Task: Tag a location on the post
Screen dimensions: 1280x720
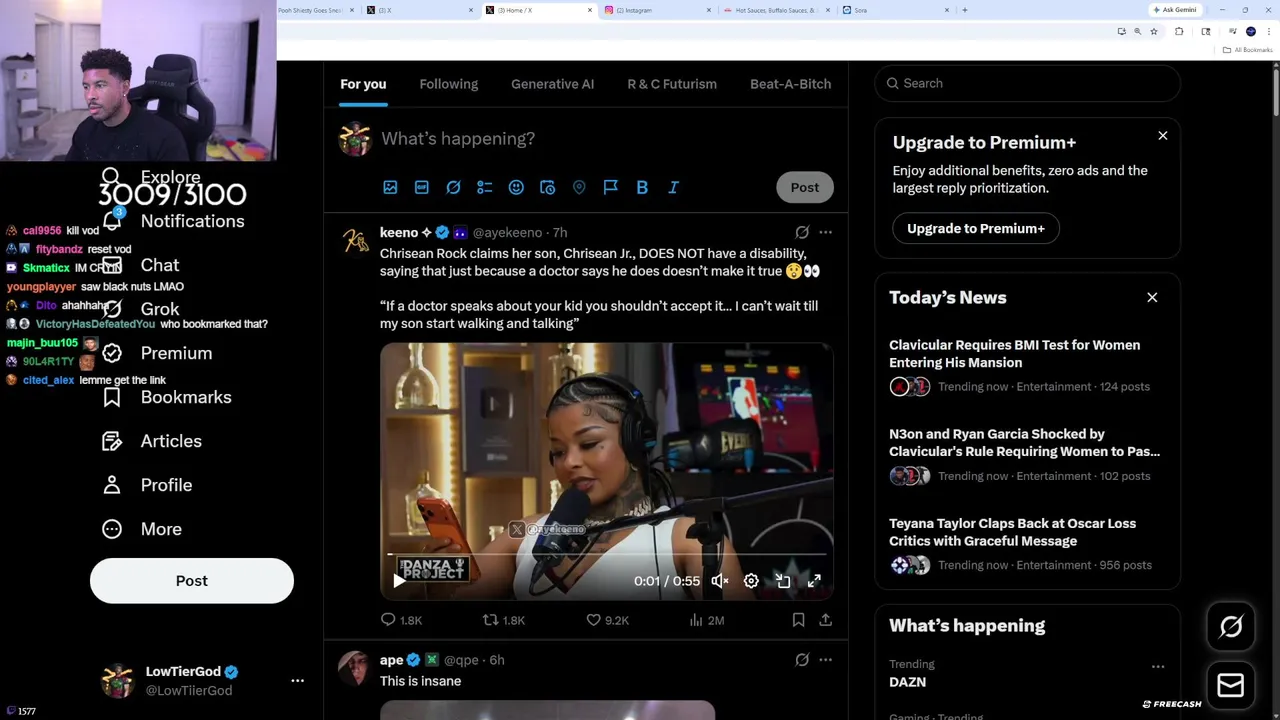Action: pyautogui.click(x=579, y=187)
